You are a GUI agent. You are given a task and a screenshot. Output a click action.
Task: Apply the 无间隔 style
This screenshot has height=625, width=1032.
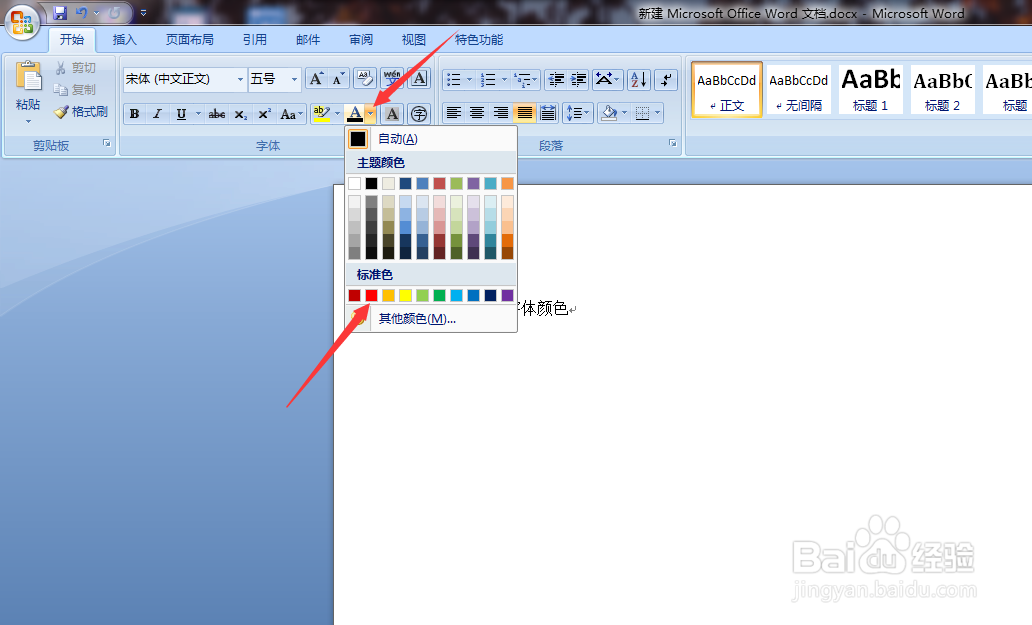798,90
